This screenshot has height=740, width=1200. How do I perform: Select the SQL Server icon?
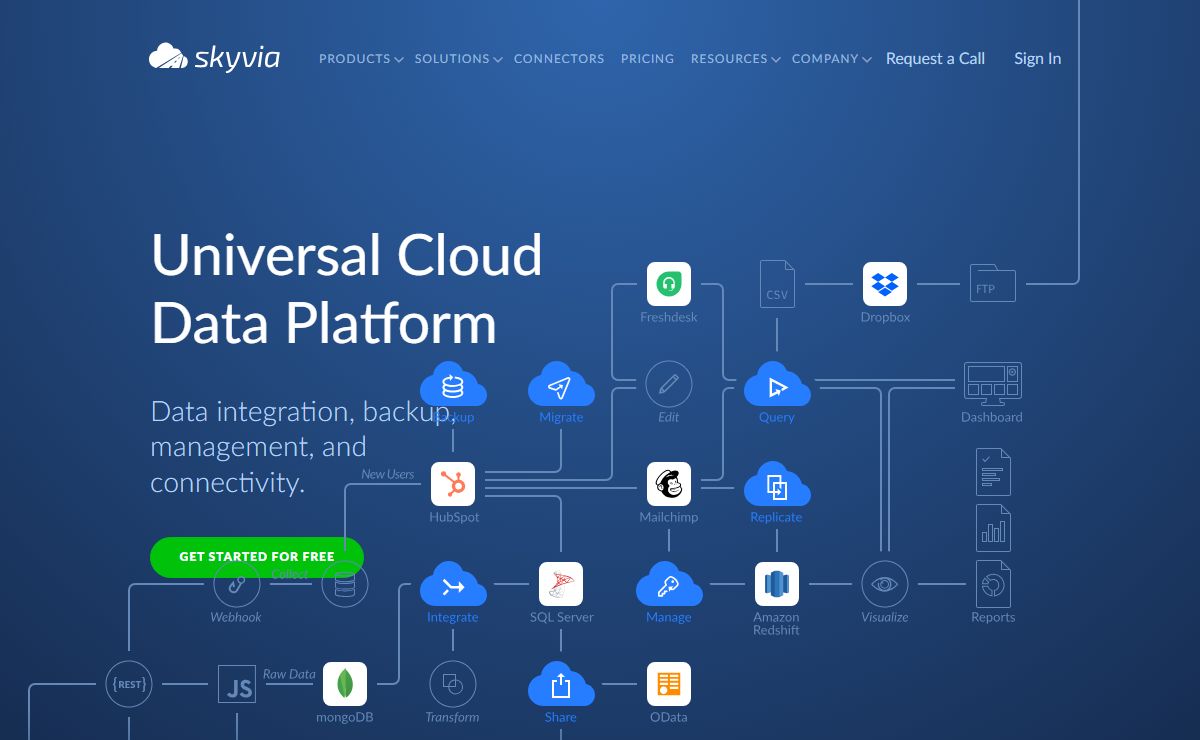(x=561, y=584)
